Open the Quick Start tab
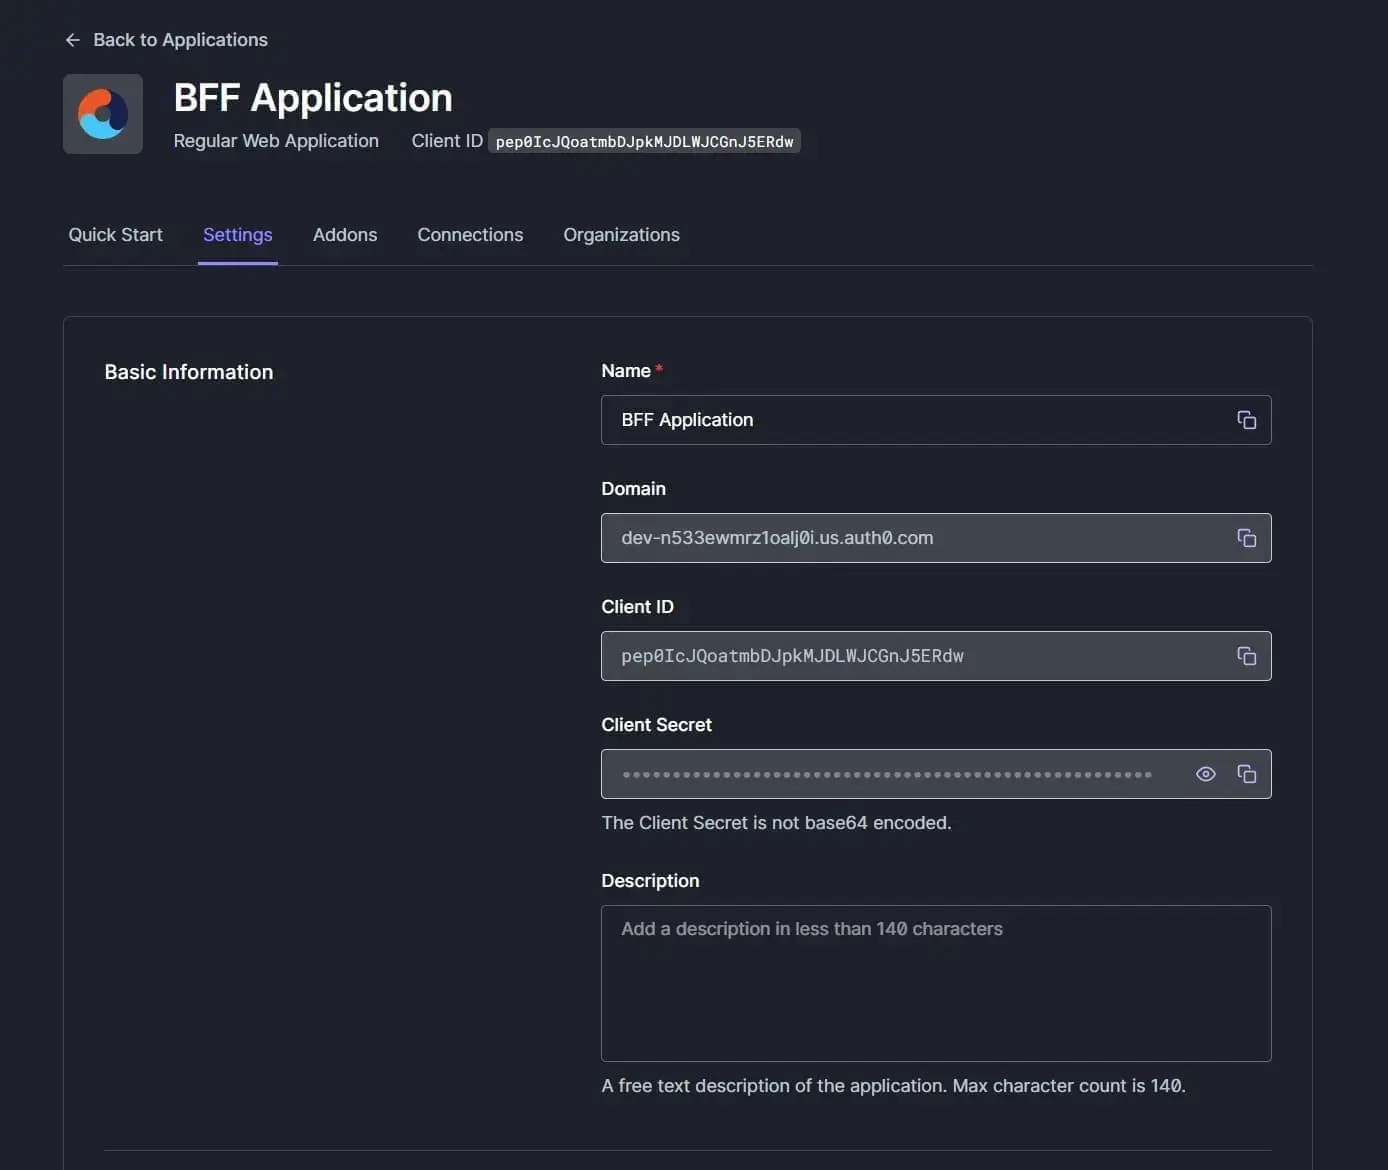Viewport: 1388px width, 1170px height. pyautogui.click(x=115, y=235)
